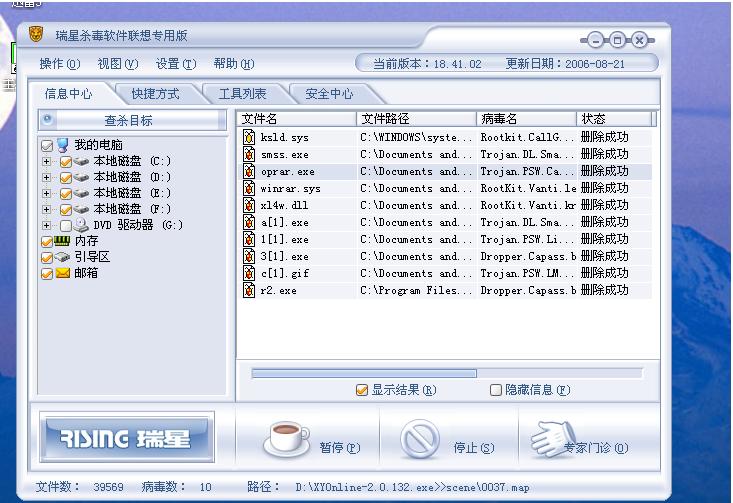The image size is (733, 503).
Task: Sort by the 病毒名 column header
Action: (526, 119)
